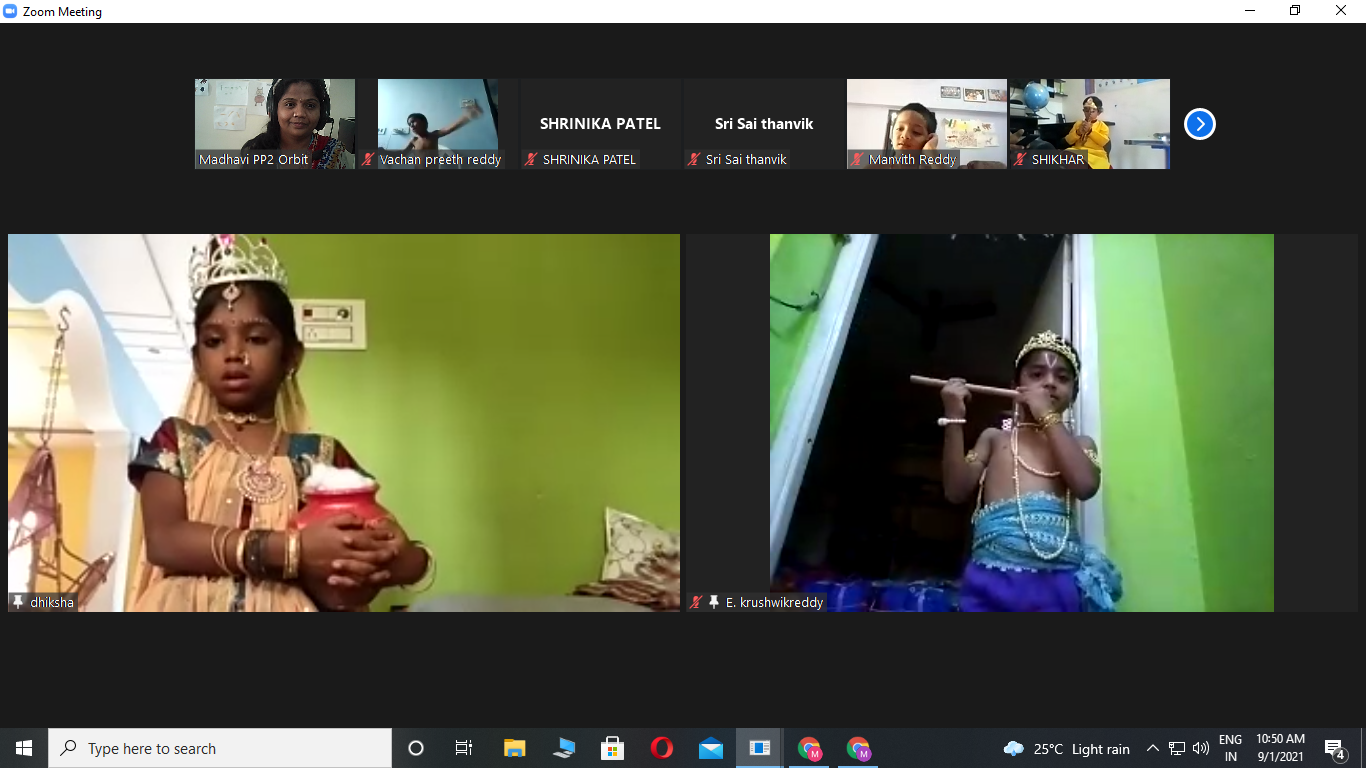This screenshot has height=768, width=1366.
Task: Expand hidden system tray icons chevron
Action: click(1152, 748)
